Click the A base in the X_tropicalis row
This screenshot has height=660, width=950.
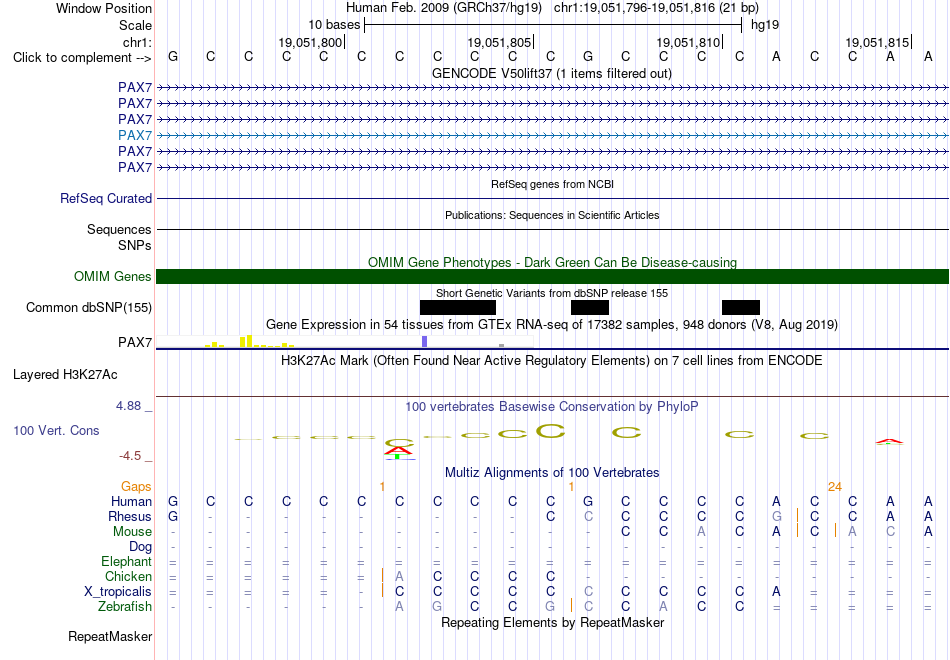[776, 592]
